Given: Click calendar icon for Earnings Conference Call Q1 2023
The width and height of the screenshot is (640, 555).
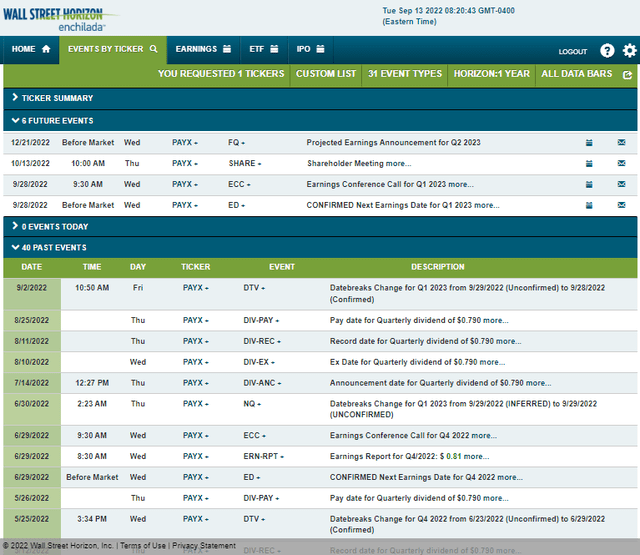Looking at the screenshot, I should [589, 184].
